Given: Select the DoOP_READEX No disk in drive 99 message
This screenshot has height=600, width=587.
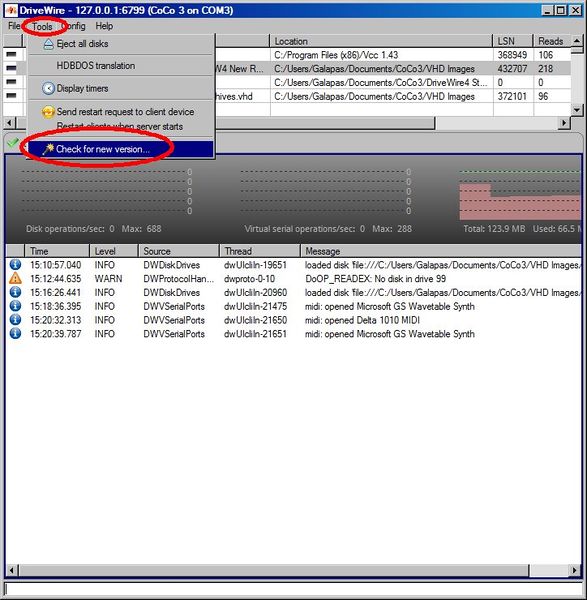Looking at the screenshot, I should click(x=375, y=279).
